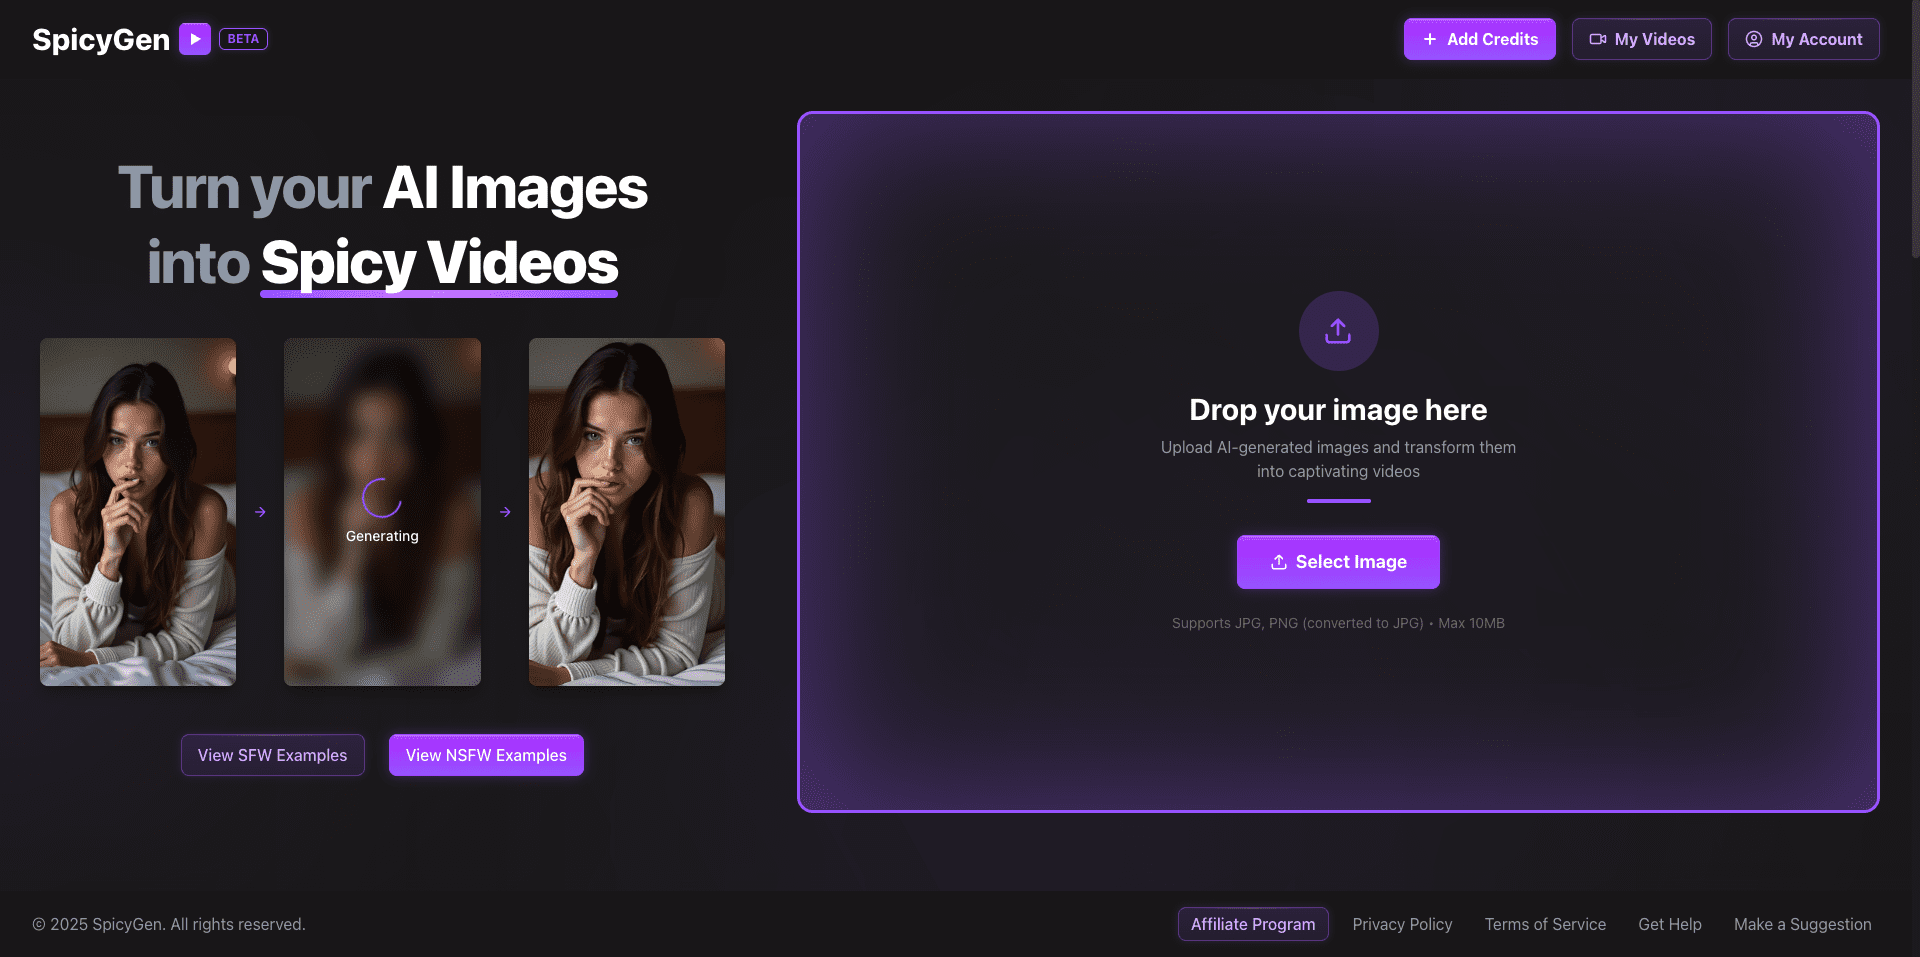Click the upload icon on Select Image button
The height and width of the screenshot is (957, 1920).
click(x=1278, y=562)
